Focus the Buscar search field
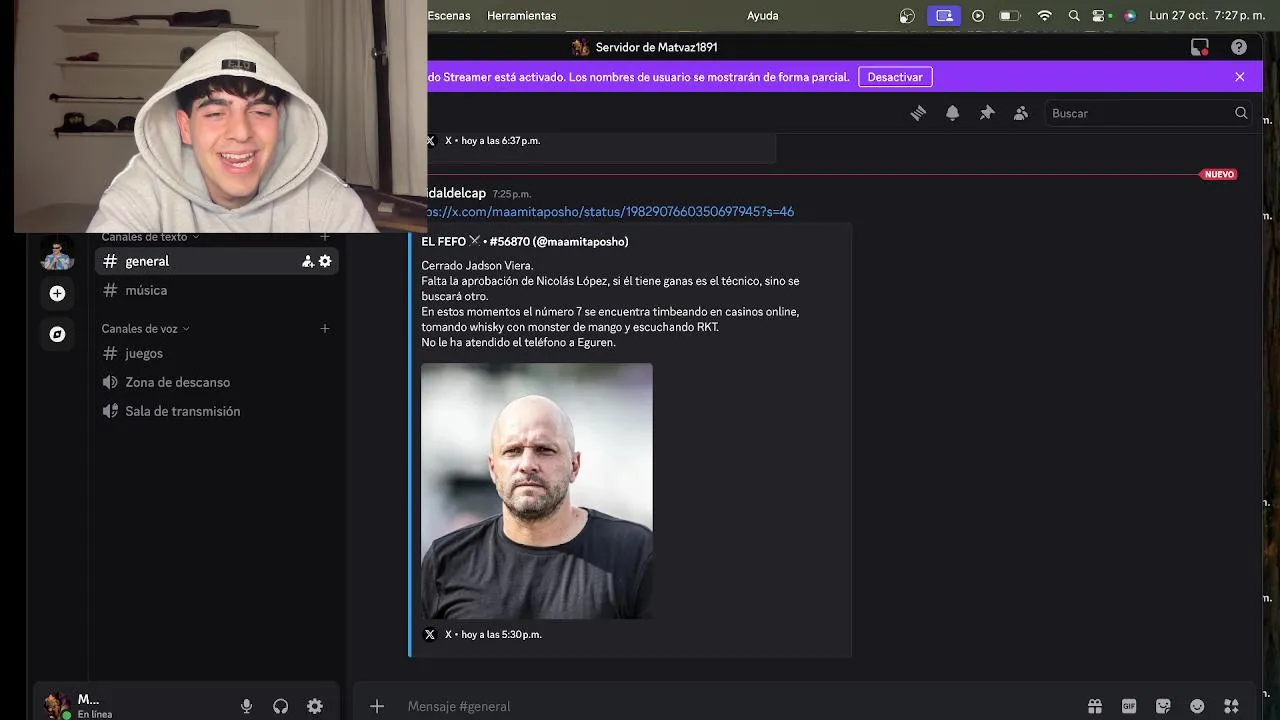This screenshot has height=720, width=1280. pyautogui.click(x=1148, y=113)
